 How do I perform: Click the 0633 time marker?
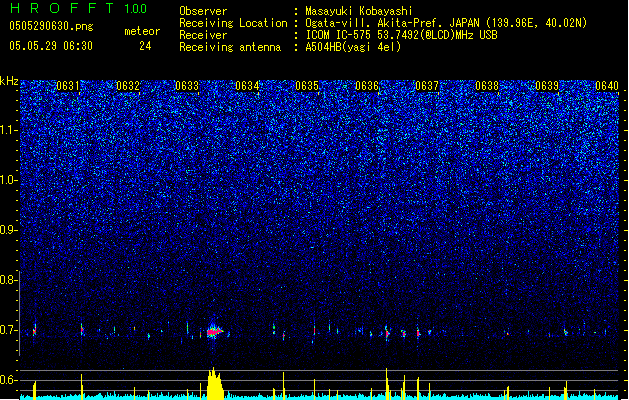click(x=187, y=86)
